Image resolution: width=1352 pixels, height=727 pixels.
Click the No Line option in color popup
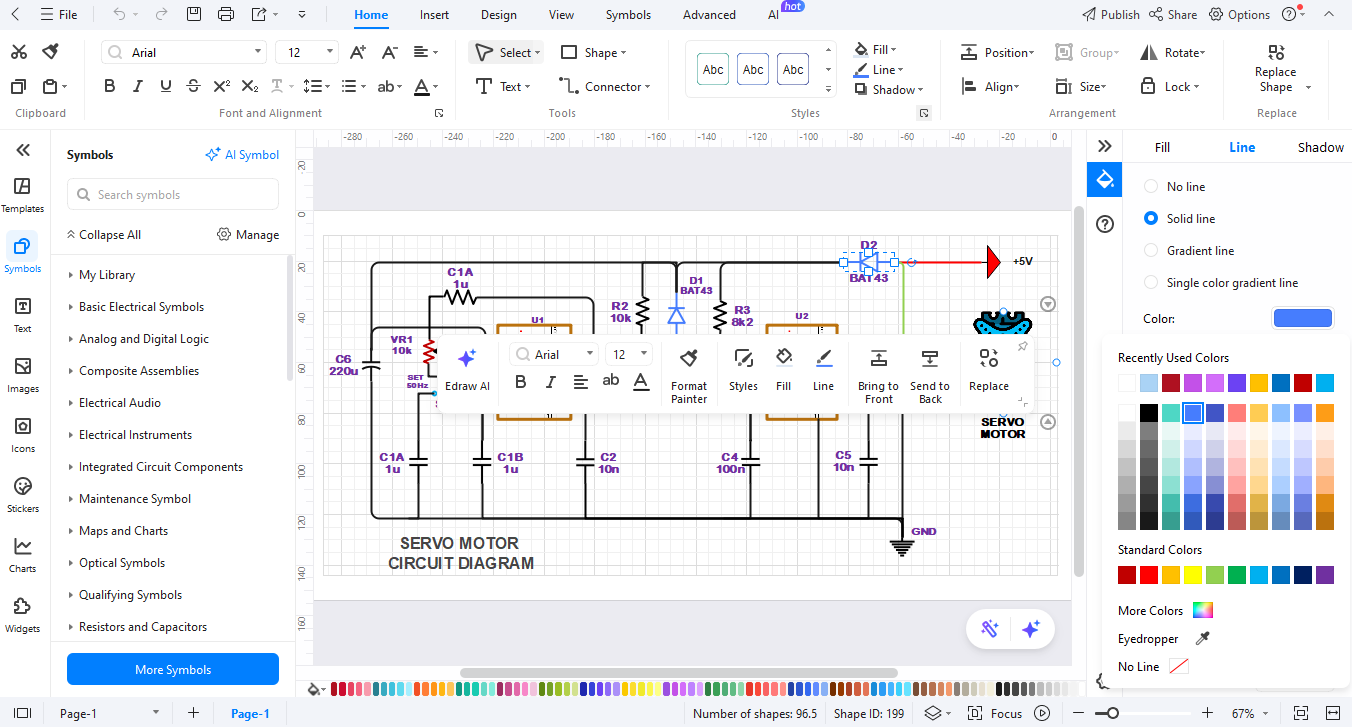pos(1153,666)
